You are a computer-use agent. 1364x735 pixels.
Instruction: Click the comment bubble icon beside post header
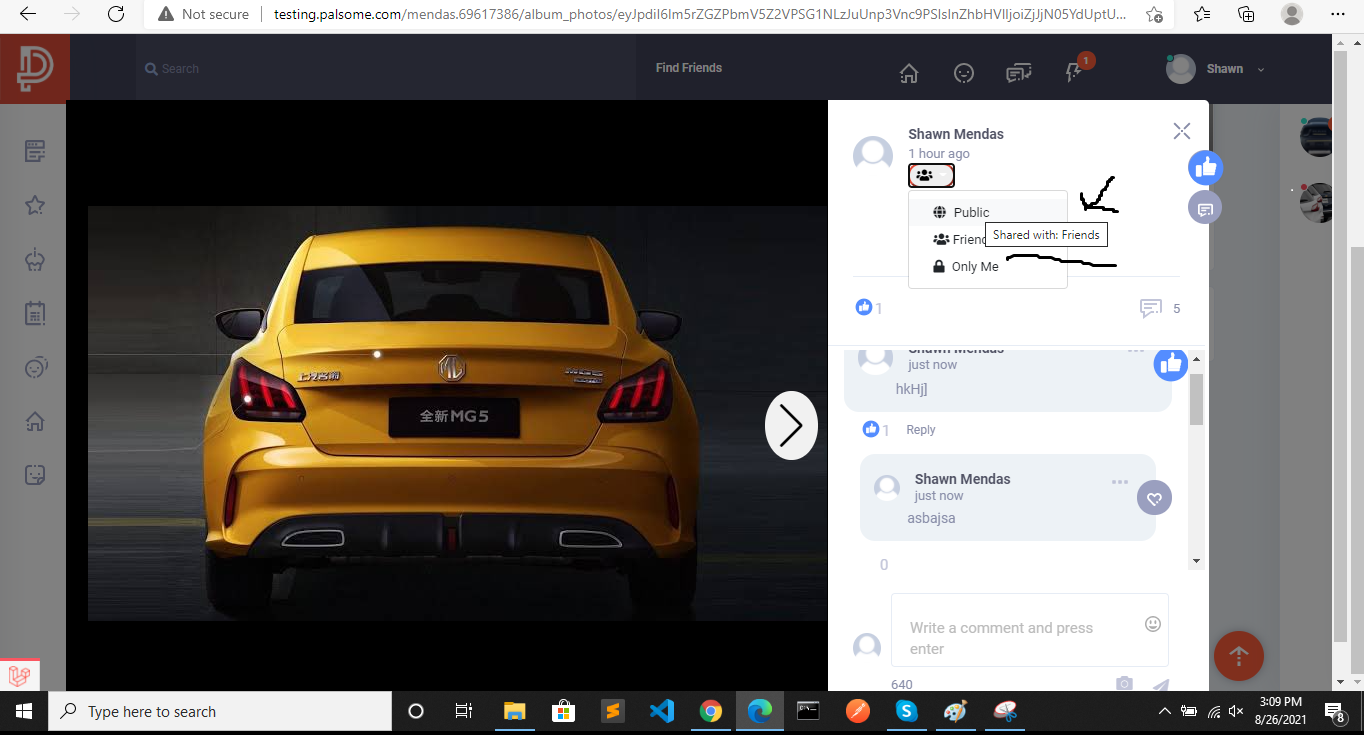pos(1206,208)
